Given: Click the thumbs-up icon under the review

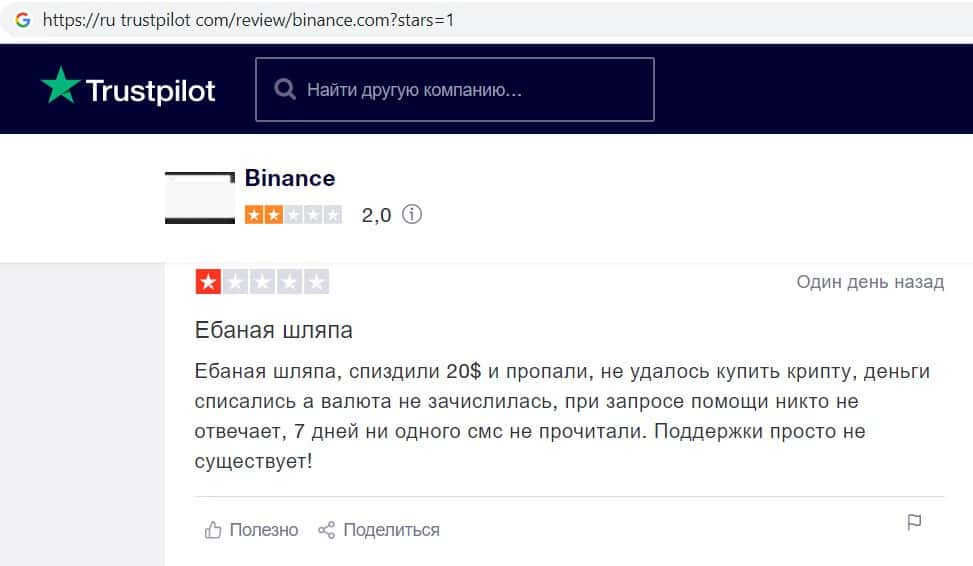Looking at the screenshot, I should 212,529.
